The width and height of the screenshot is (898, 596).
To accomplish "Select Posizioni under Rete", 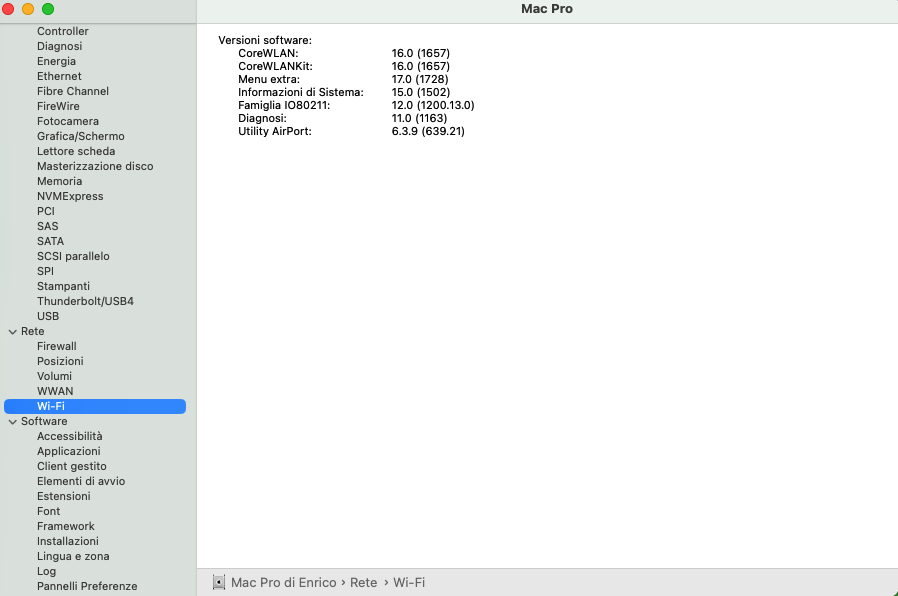I will tap(60, 361).
